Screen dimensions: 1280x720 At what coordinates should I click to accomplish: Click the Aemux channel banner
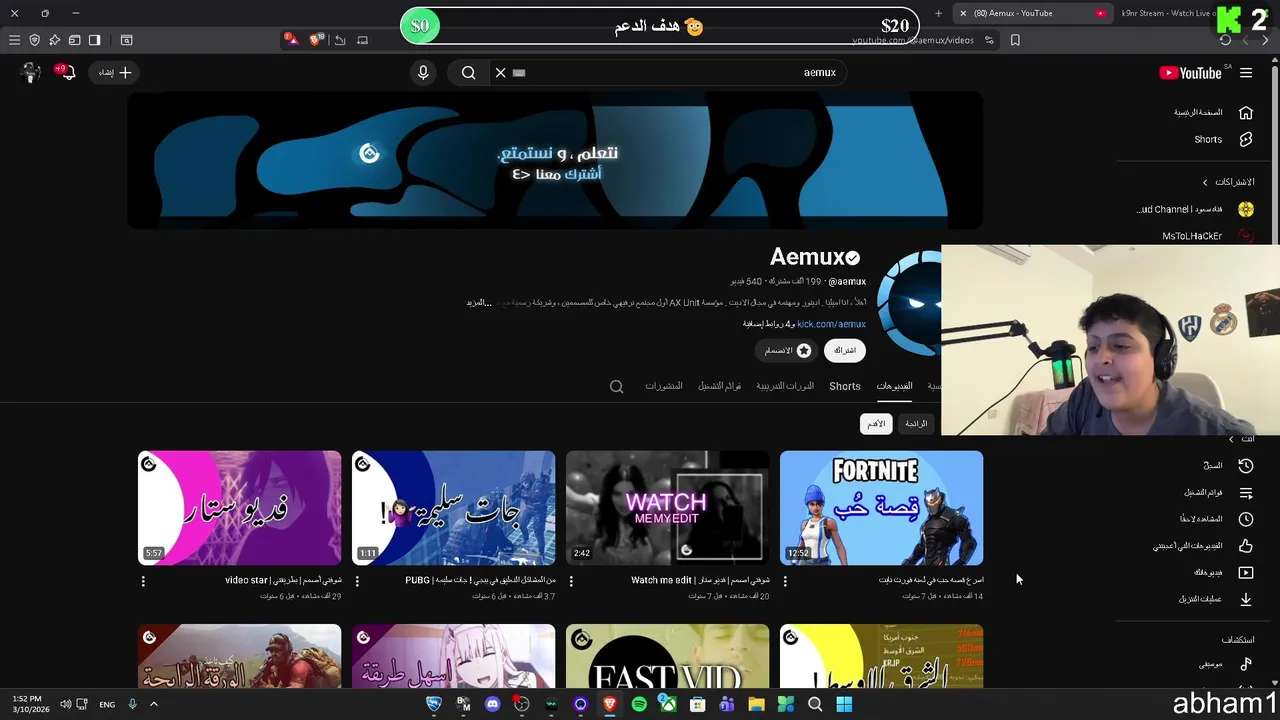pyautogui.click(x=555, y=161)
